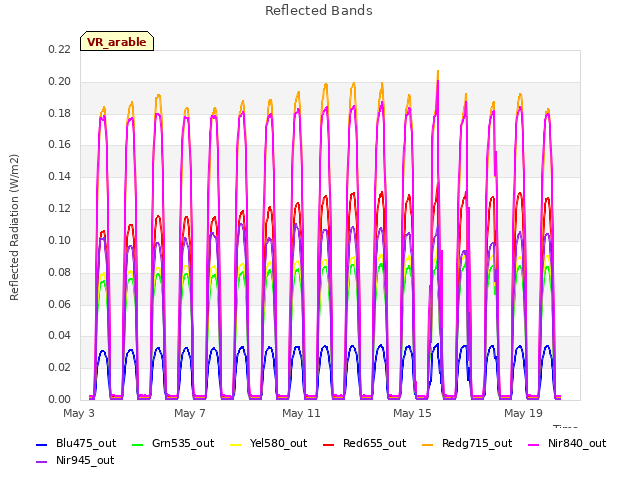640x480 pixels.
Task: Click the May 15 x-axis tick label
Action: (x=412, y=413)
